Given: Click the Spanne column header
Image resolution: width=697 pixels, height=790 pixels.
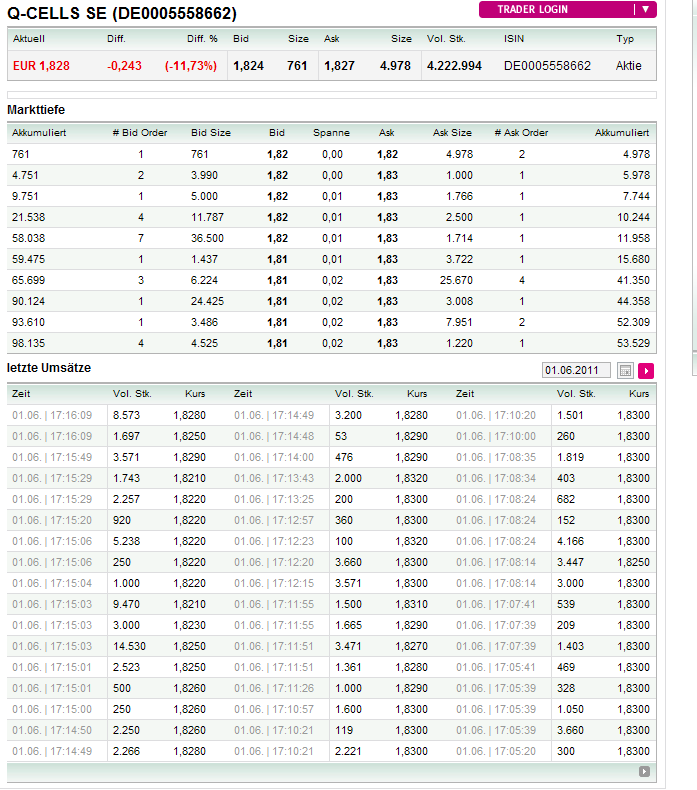Looking at the screenshot, I should pos(331,133).
